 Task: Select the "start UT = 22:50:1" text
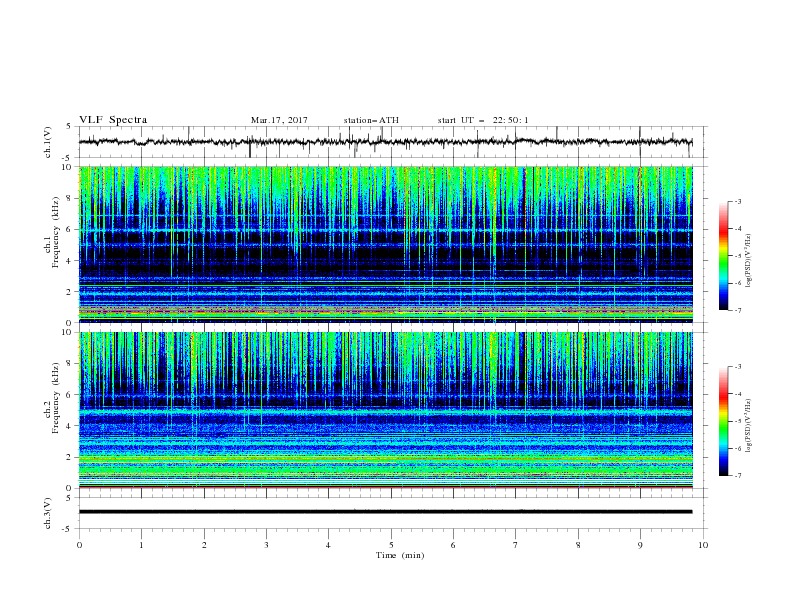(x=483, y=120)
